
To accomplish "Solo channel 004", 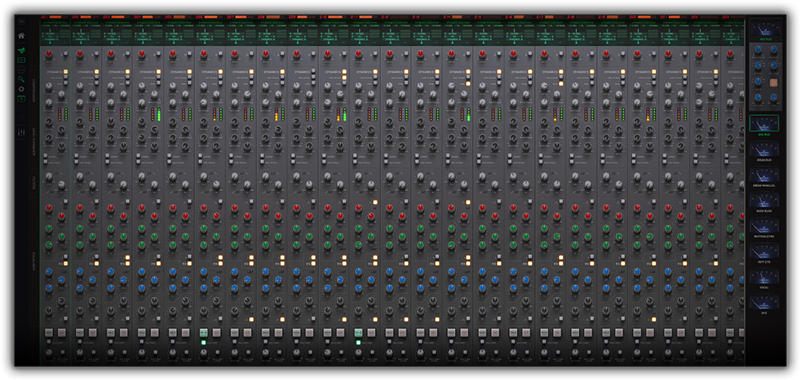I will (142, 333).
